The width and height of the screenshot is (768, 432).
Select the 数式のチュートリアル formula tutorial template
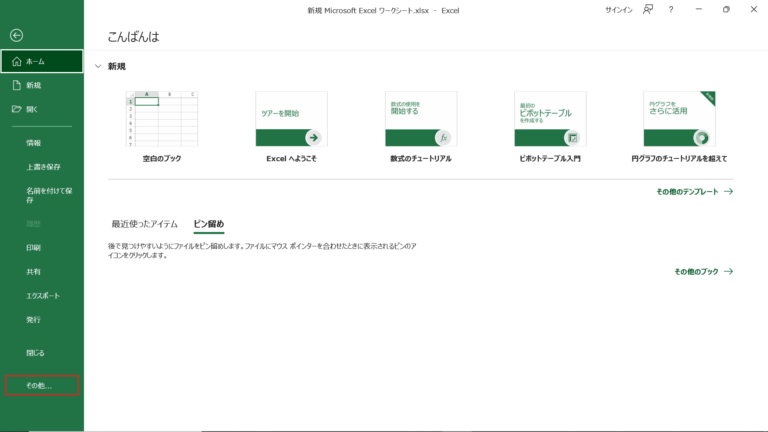[421, 120]
